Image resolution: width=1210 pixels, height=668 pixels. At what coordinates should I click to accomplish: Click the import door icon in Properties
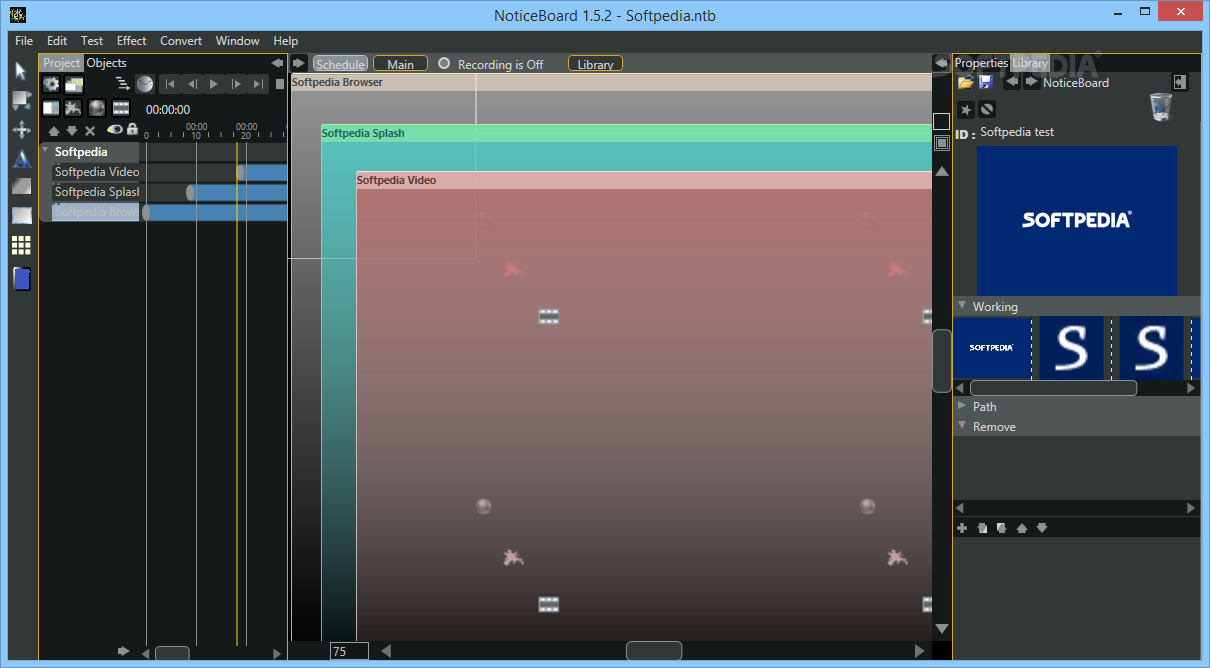point(1180,82)
